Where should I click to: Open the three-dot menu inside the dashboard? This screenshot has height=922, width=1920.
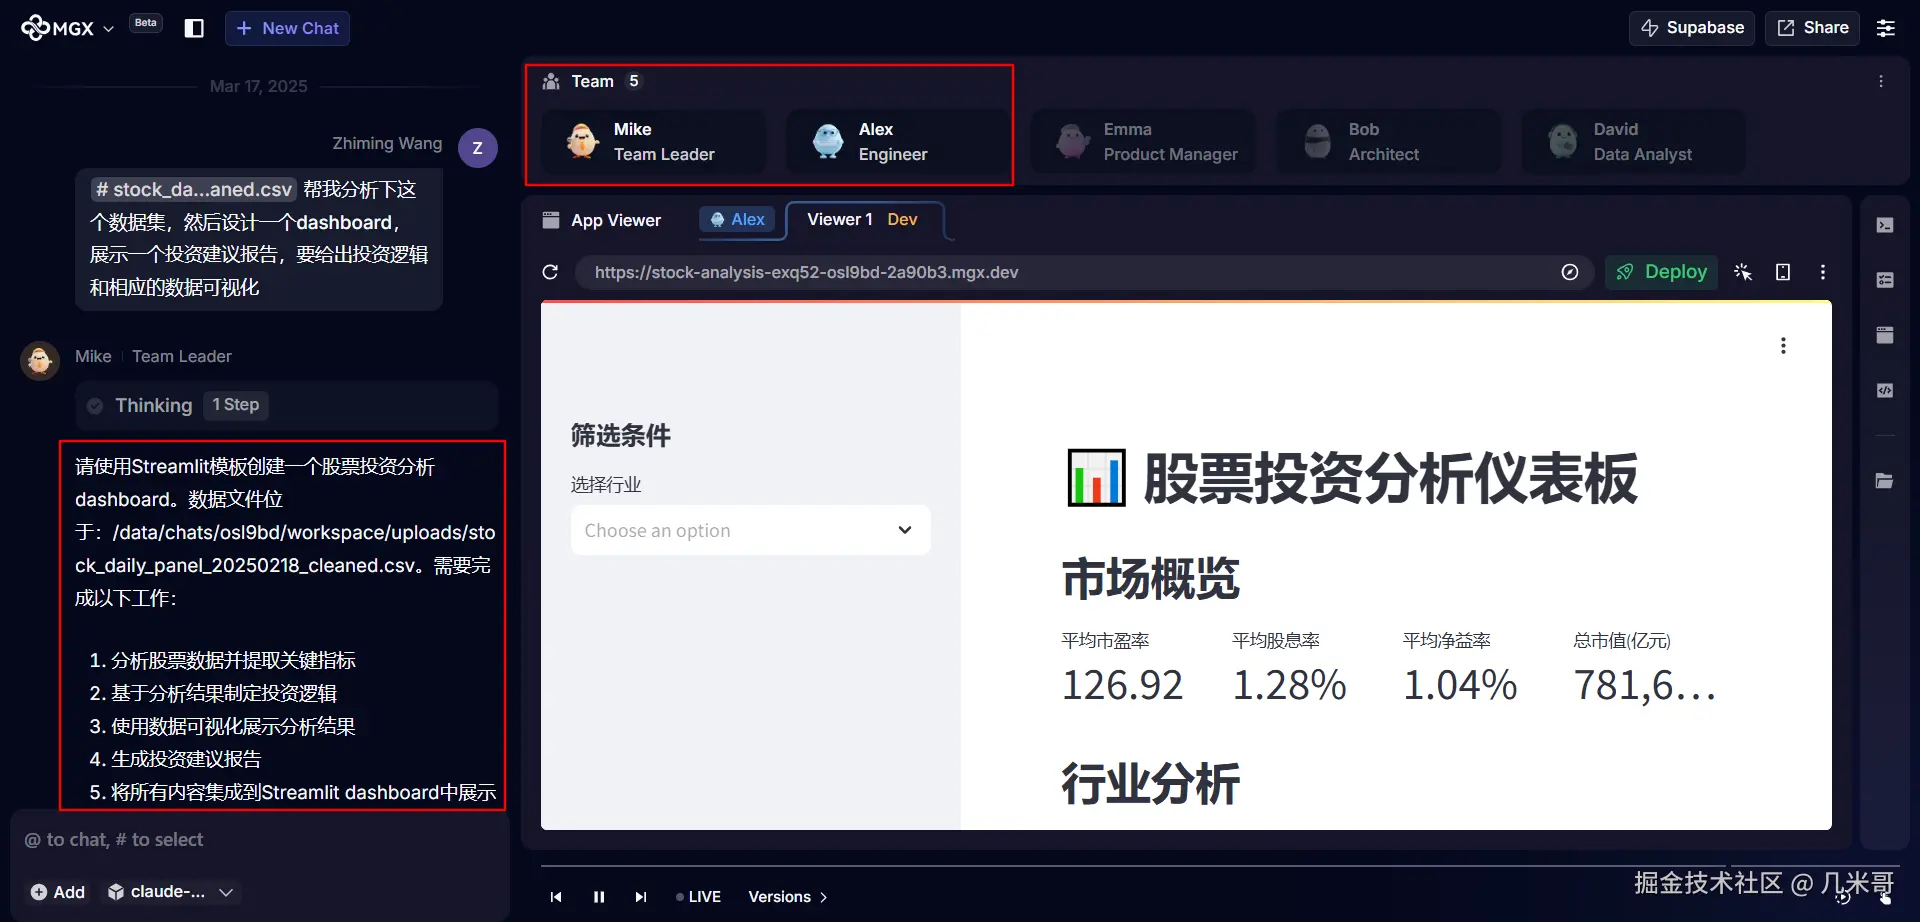click(x=1784, y=345)
